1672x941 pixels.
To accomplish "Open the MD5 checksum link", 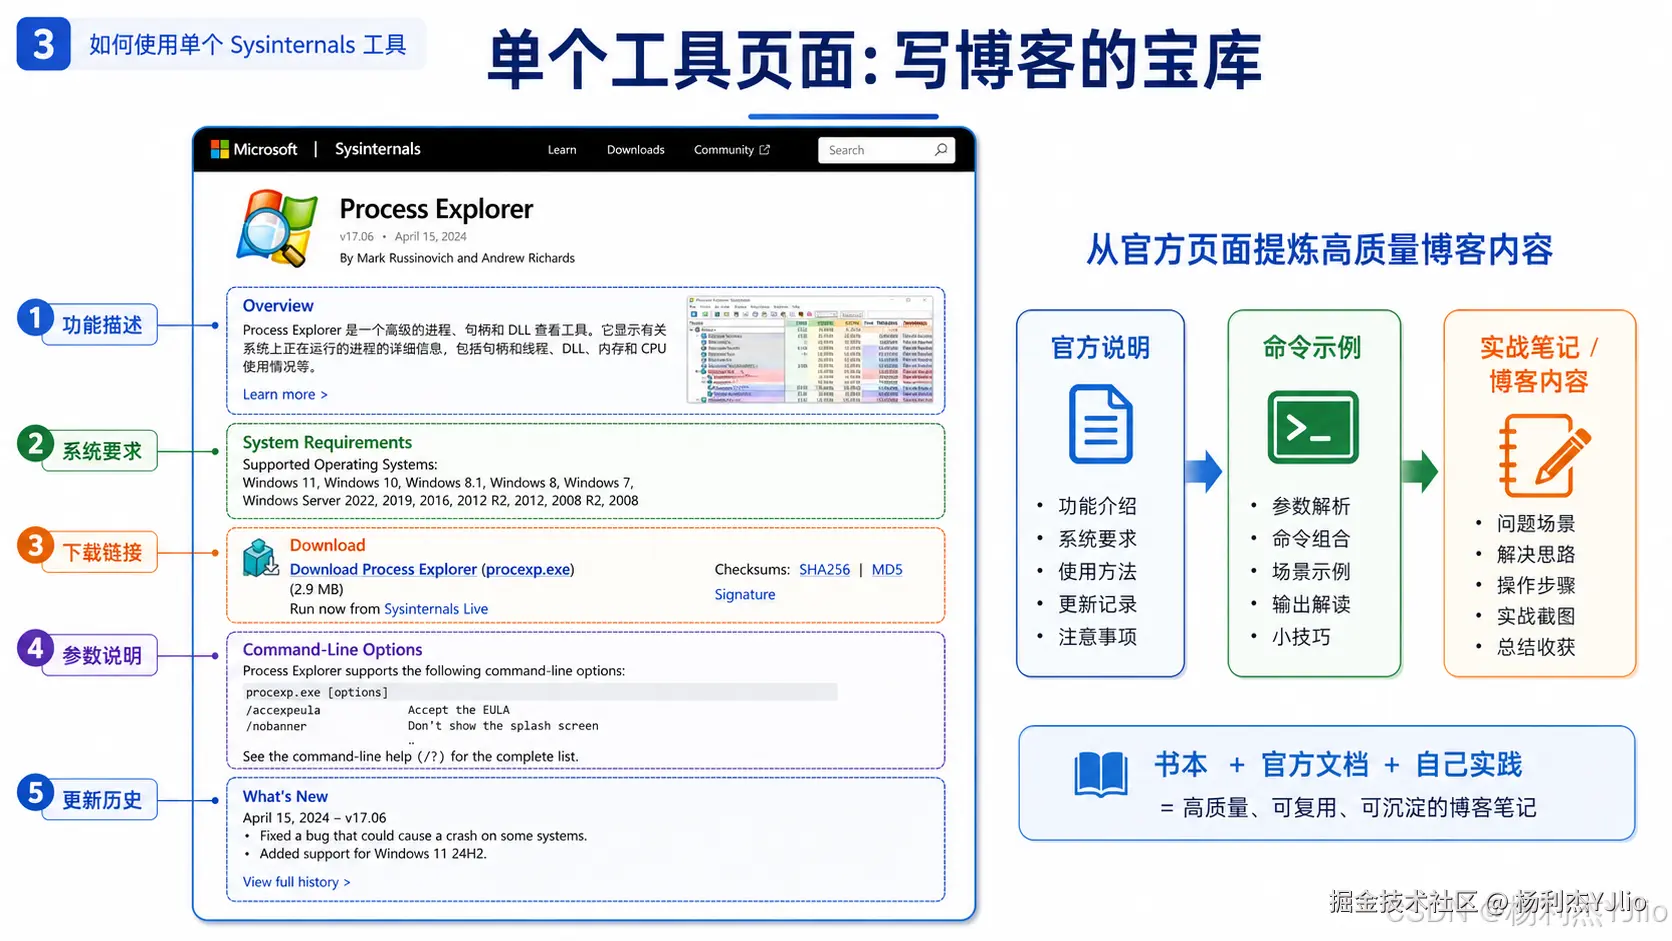I will pyautogui.click(x=887, y=570).
